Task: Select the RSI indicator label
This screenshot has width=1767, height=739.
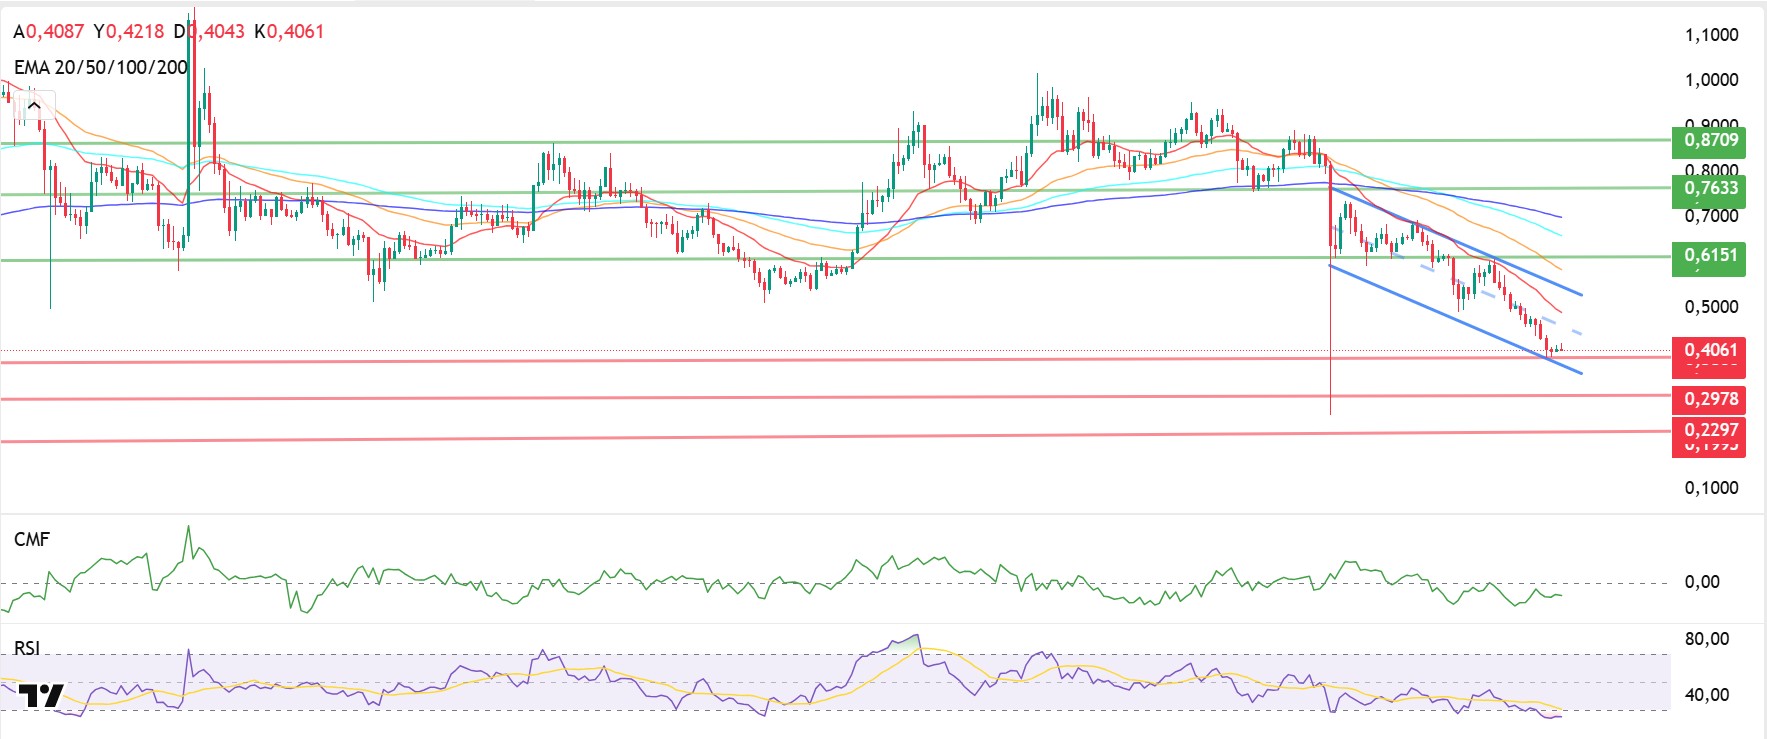Action: 27,648
